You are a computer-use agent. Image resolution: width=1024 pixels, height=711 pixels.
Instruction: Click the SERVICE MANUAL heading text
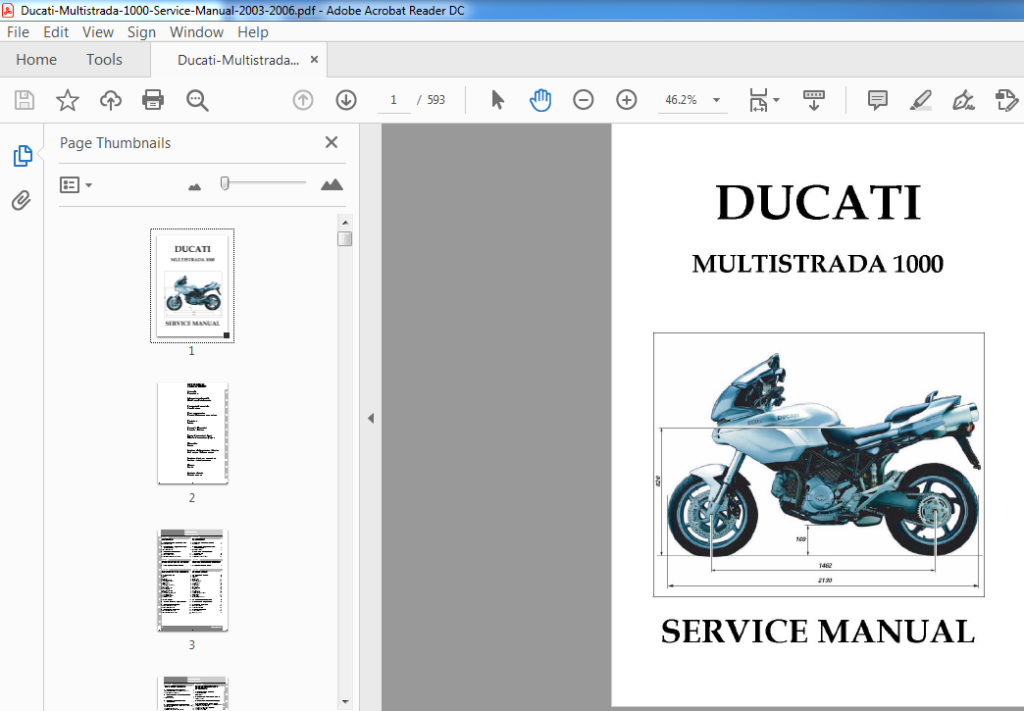click(x=818, y=631)
